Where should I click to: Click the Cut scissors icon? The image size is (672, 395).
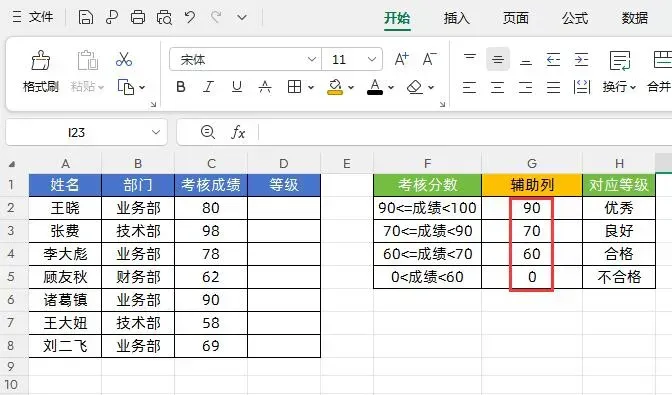click(124, 60)
